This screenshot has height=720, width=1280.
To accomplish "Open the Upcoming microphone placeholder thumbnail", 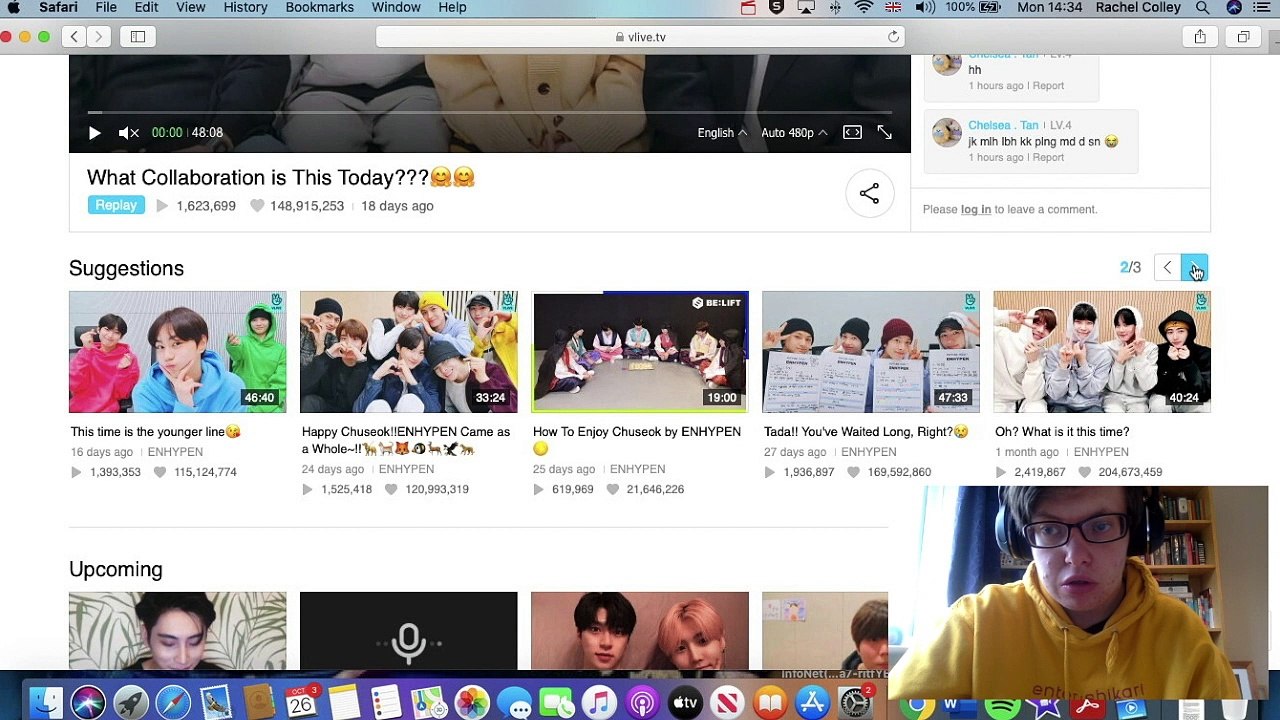I will (409, 631).
